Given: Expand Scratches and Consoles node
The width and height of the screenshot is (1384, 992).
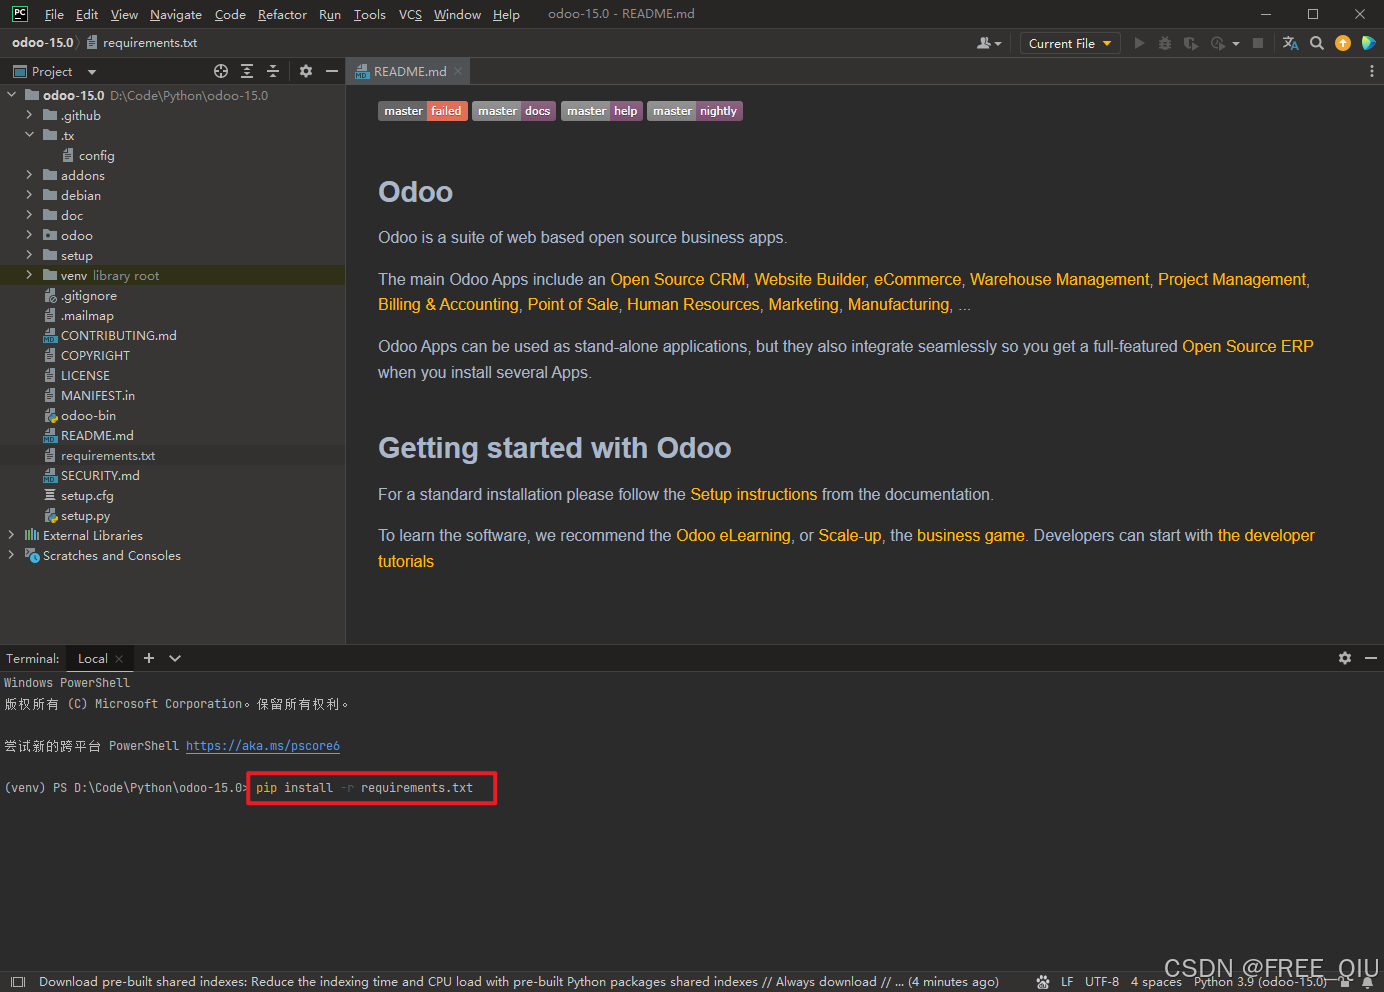Looking at the screenshot, I should point(11,555).
